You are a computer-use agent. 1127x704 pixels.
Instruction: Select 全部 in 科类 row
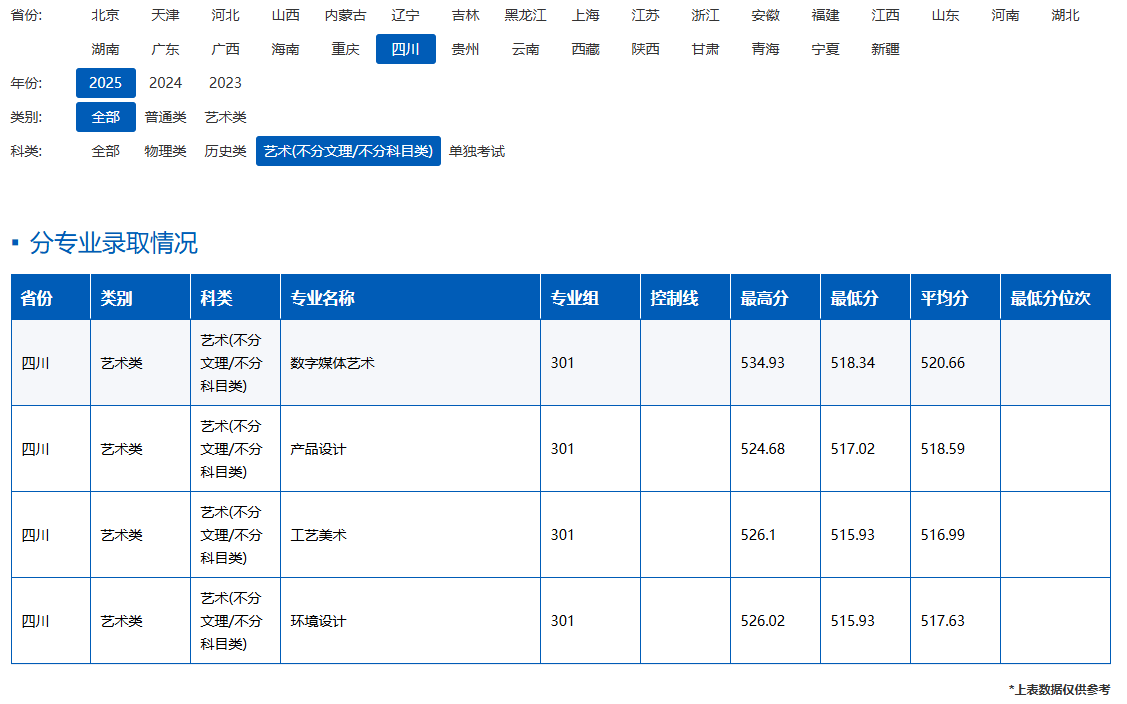(106, 151)
